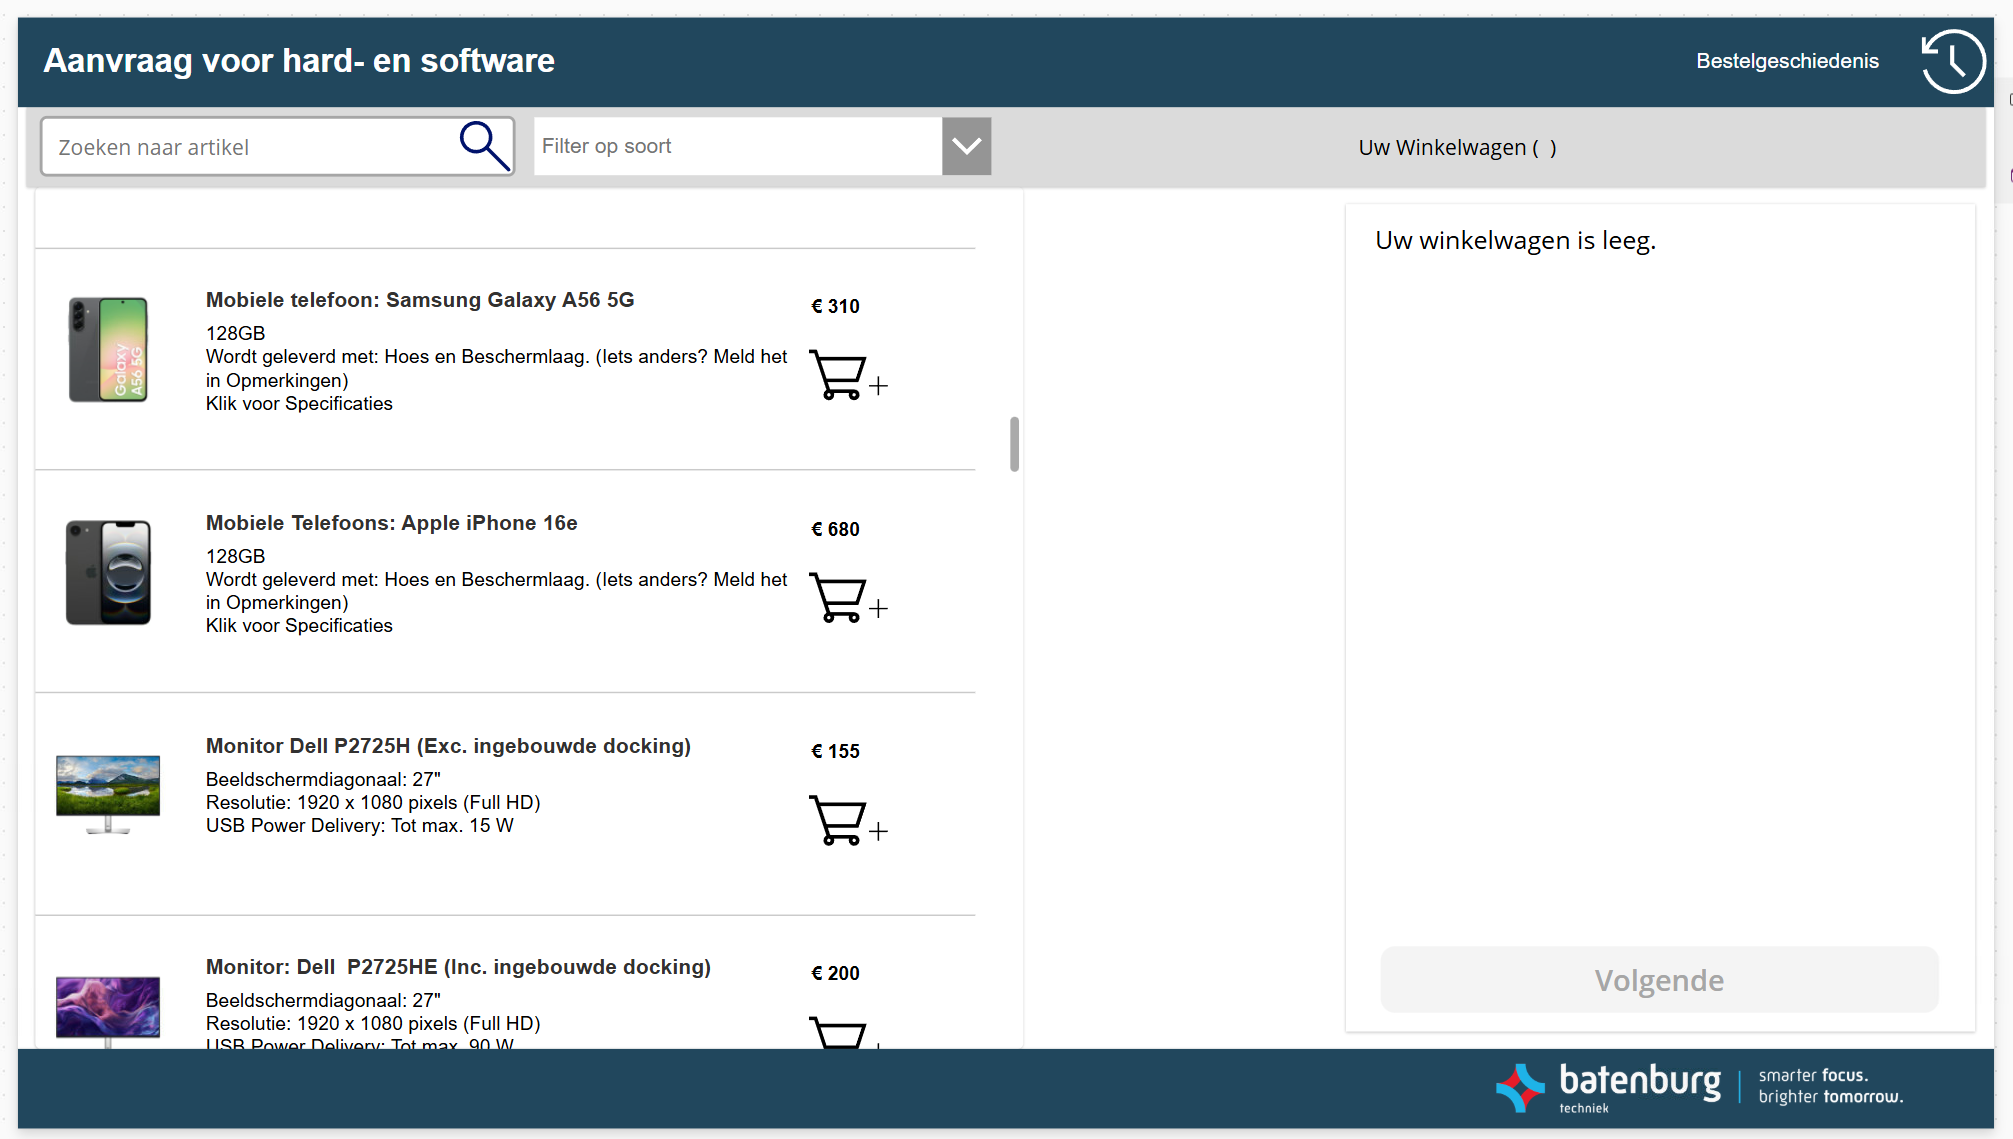This screenshot has height=1139, width=2013.
Task: Open the Monitor Dell P2725HE title
Action: pyautogui.click(x=458, y=967)
